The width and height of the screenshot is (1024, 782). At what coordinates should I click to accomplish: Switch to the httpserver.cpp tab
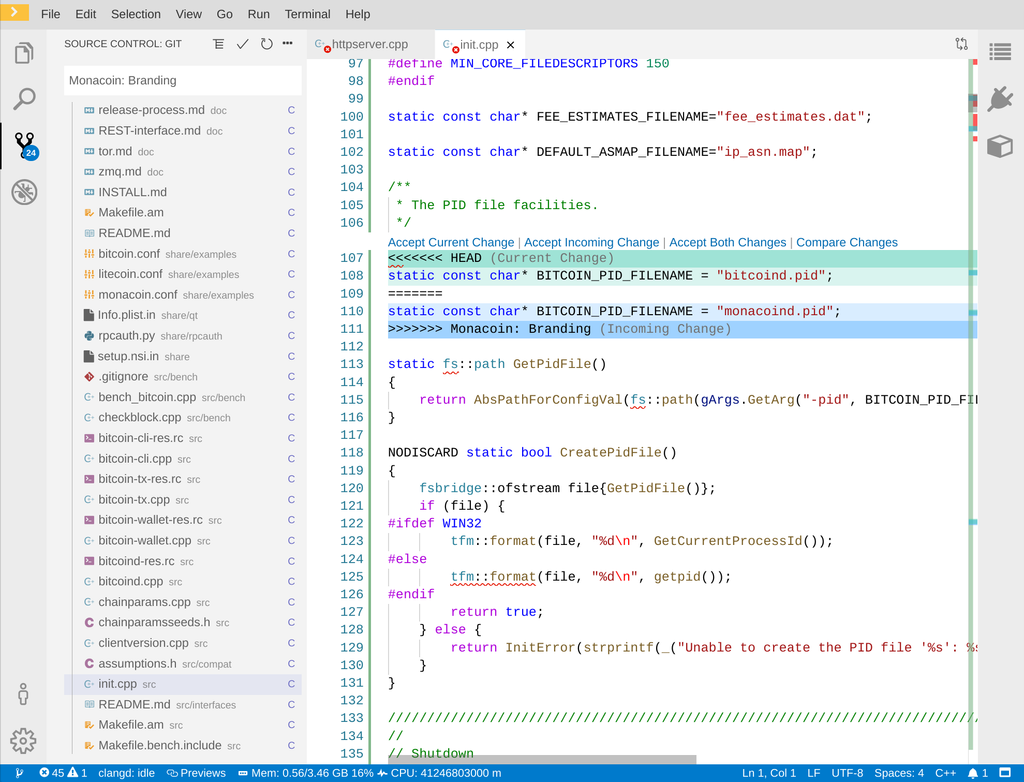pos(370,44)
